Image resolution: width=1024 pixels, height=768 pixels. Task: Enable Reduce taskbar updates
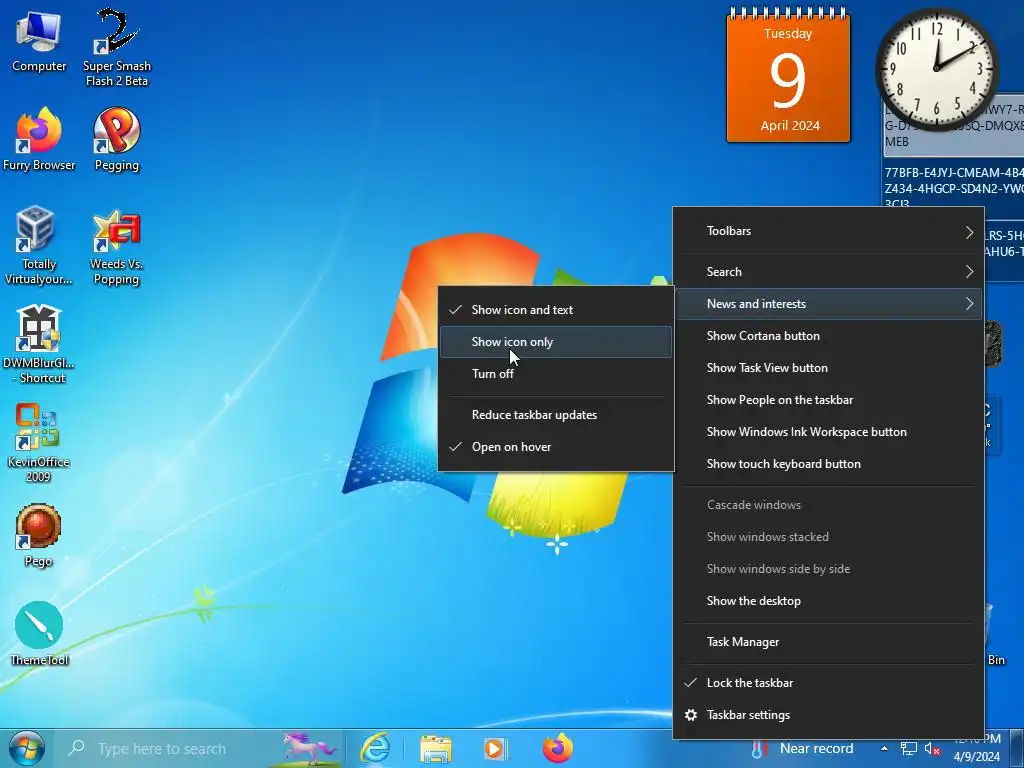[556, 415]
